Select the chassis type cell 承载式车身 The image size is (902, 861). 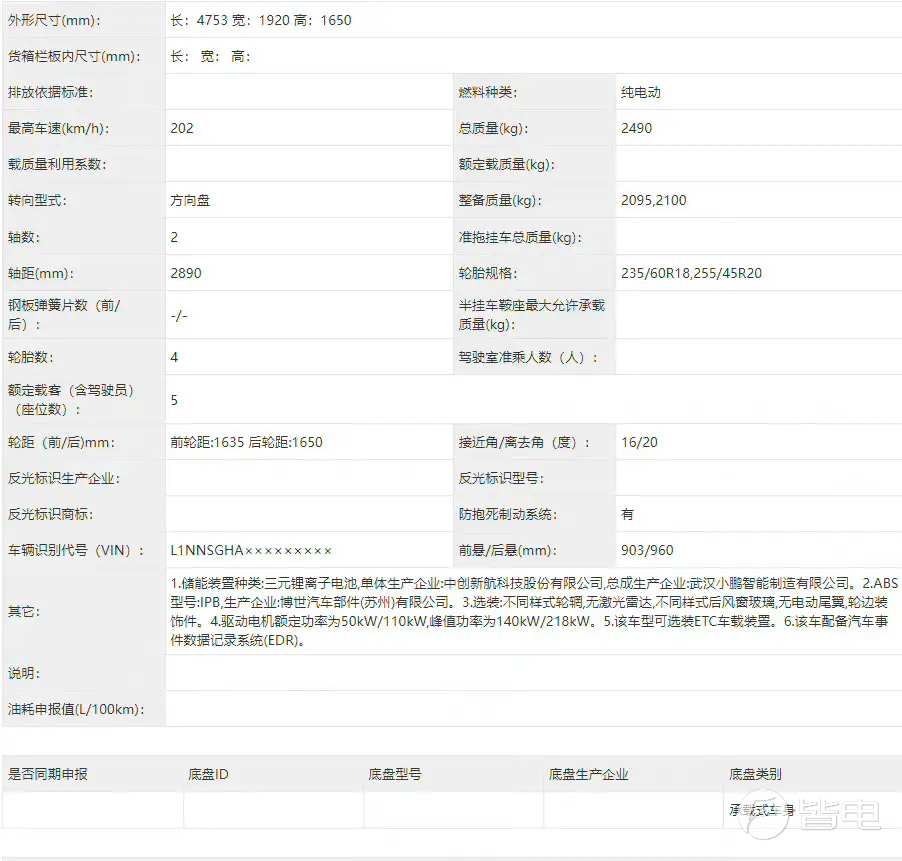[x=762, y=810]
